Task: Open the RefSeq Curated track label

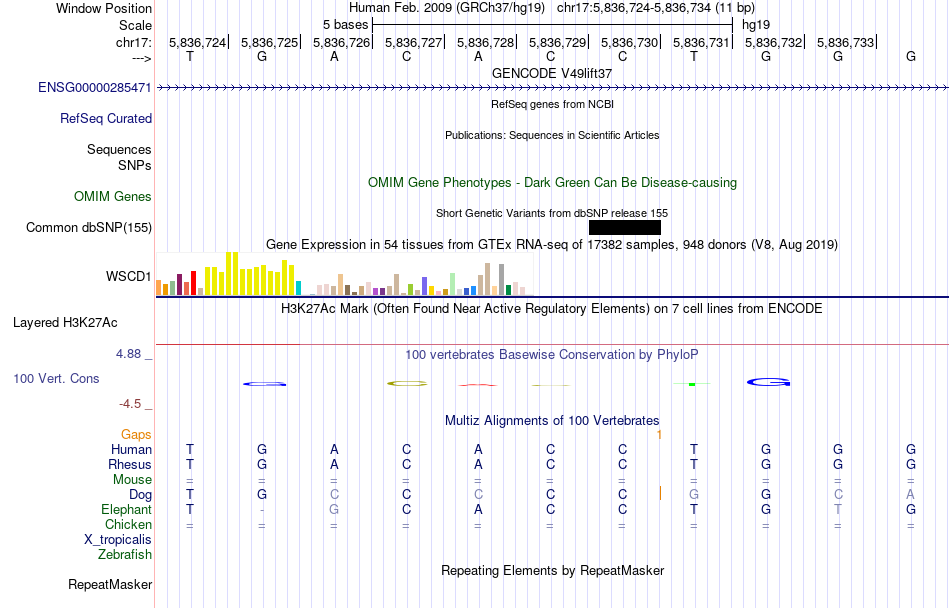Action: click(x=106, y=118)
